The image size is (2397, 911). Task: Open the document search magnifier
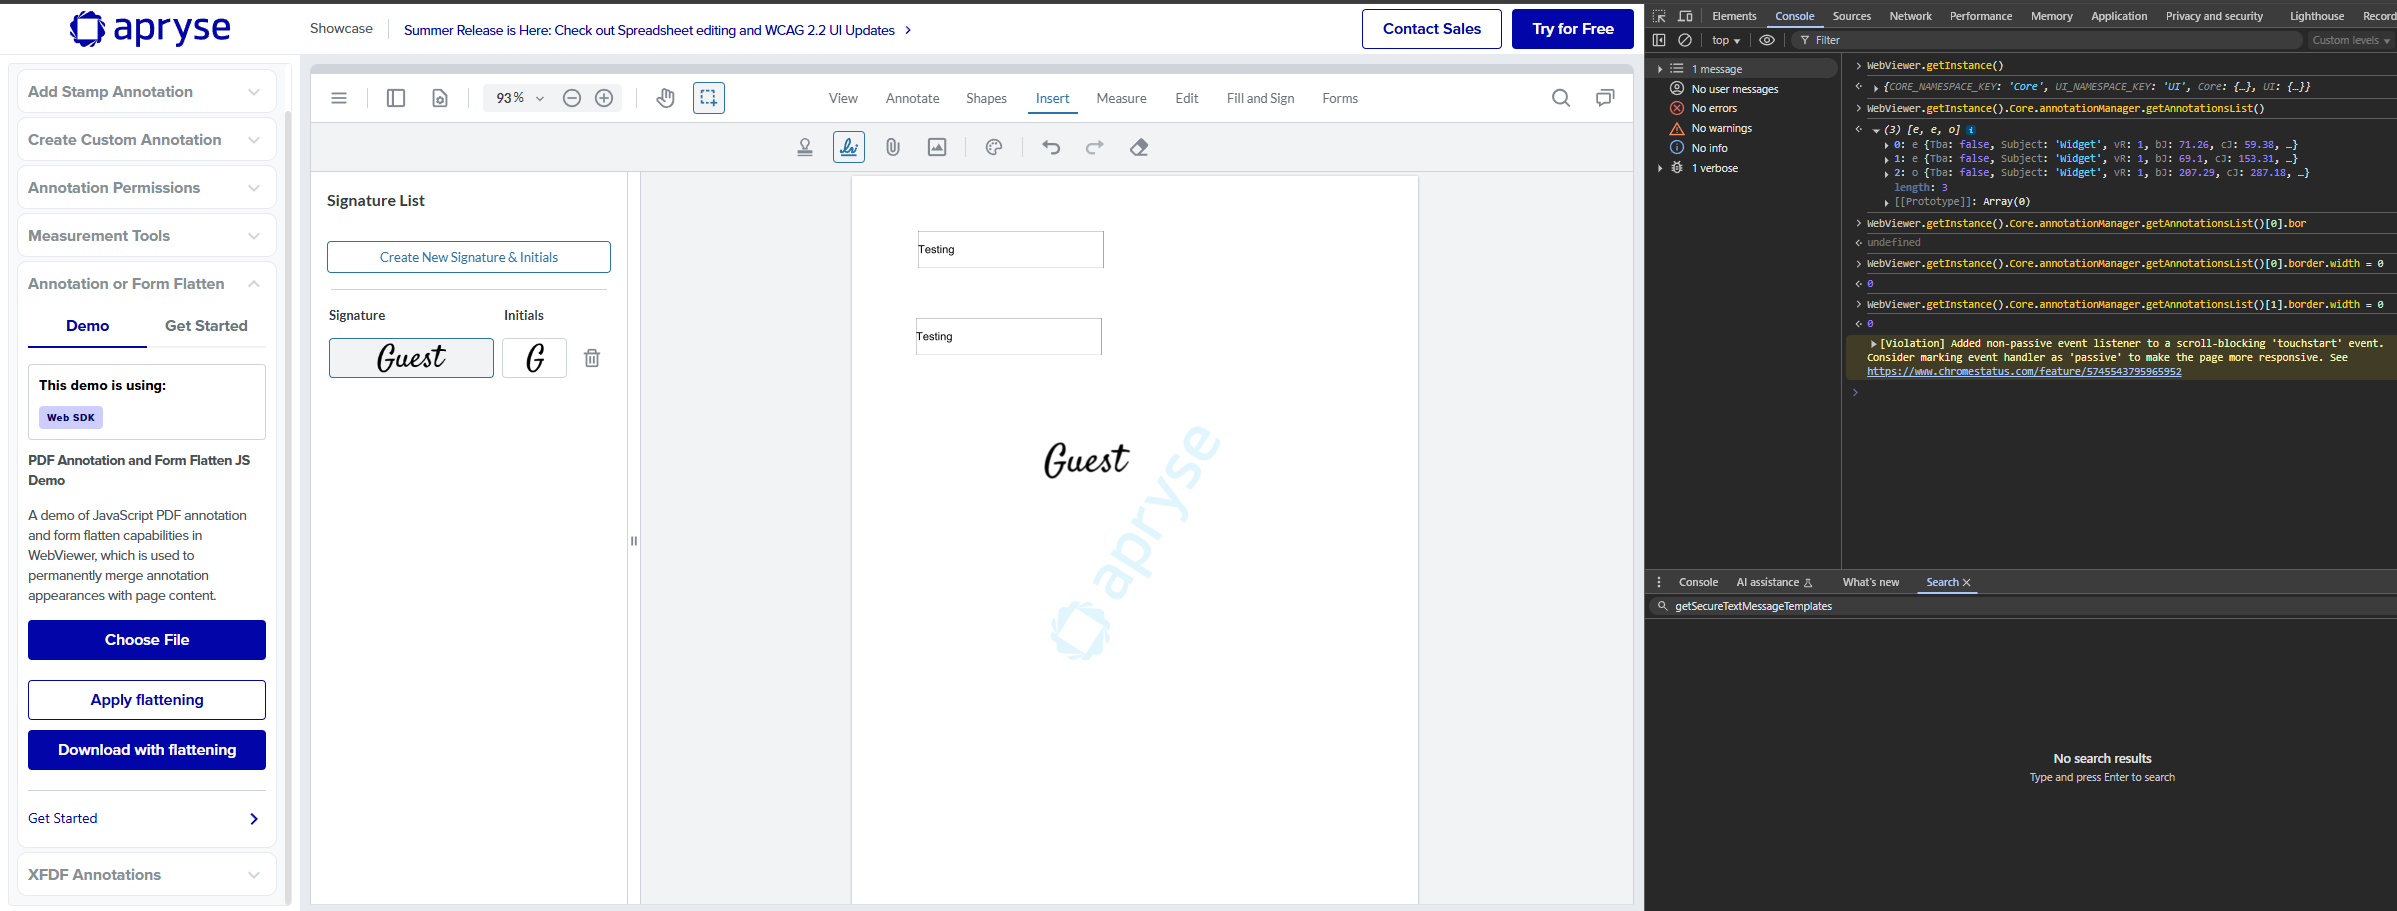click(x=1560, y=98)
